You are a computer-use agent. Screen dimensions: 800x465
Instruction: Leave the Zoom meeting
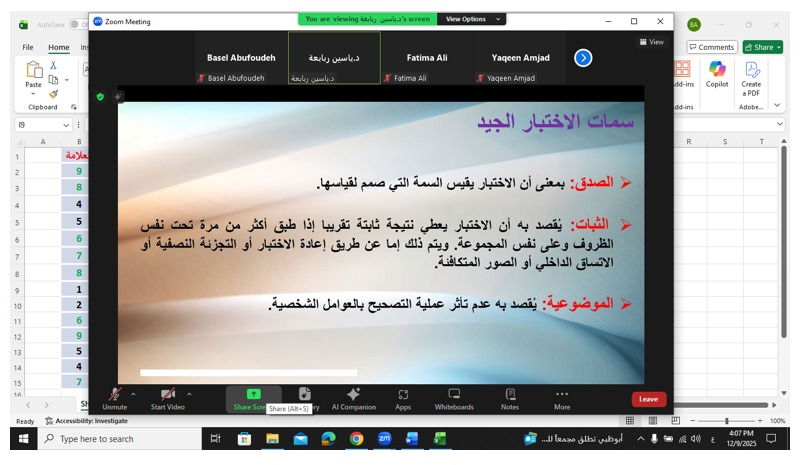click(x=648, y=399)
